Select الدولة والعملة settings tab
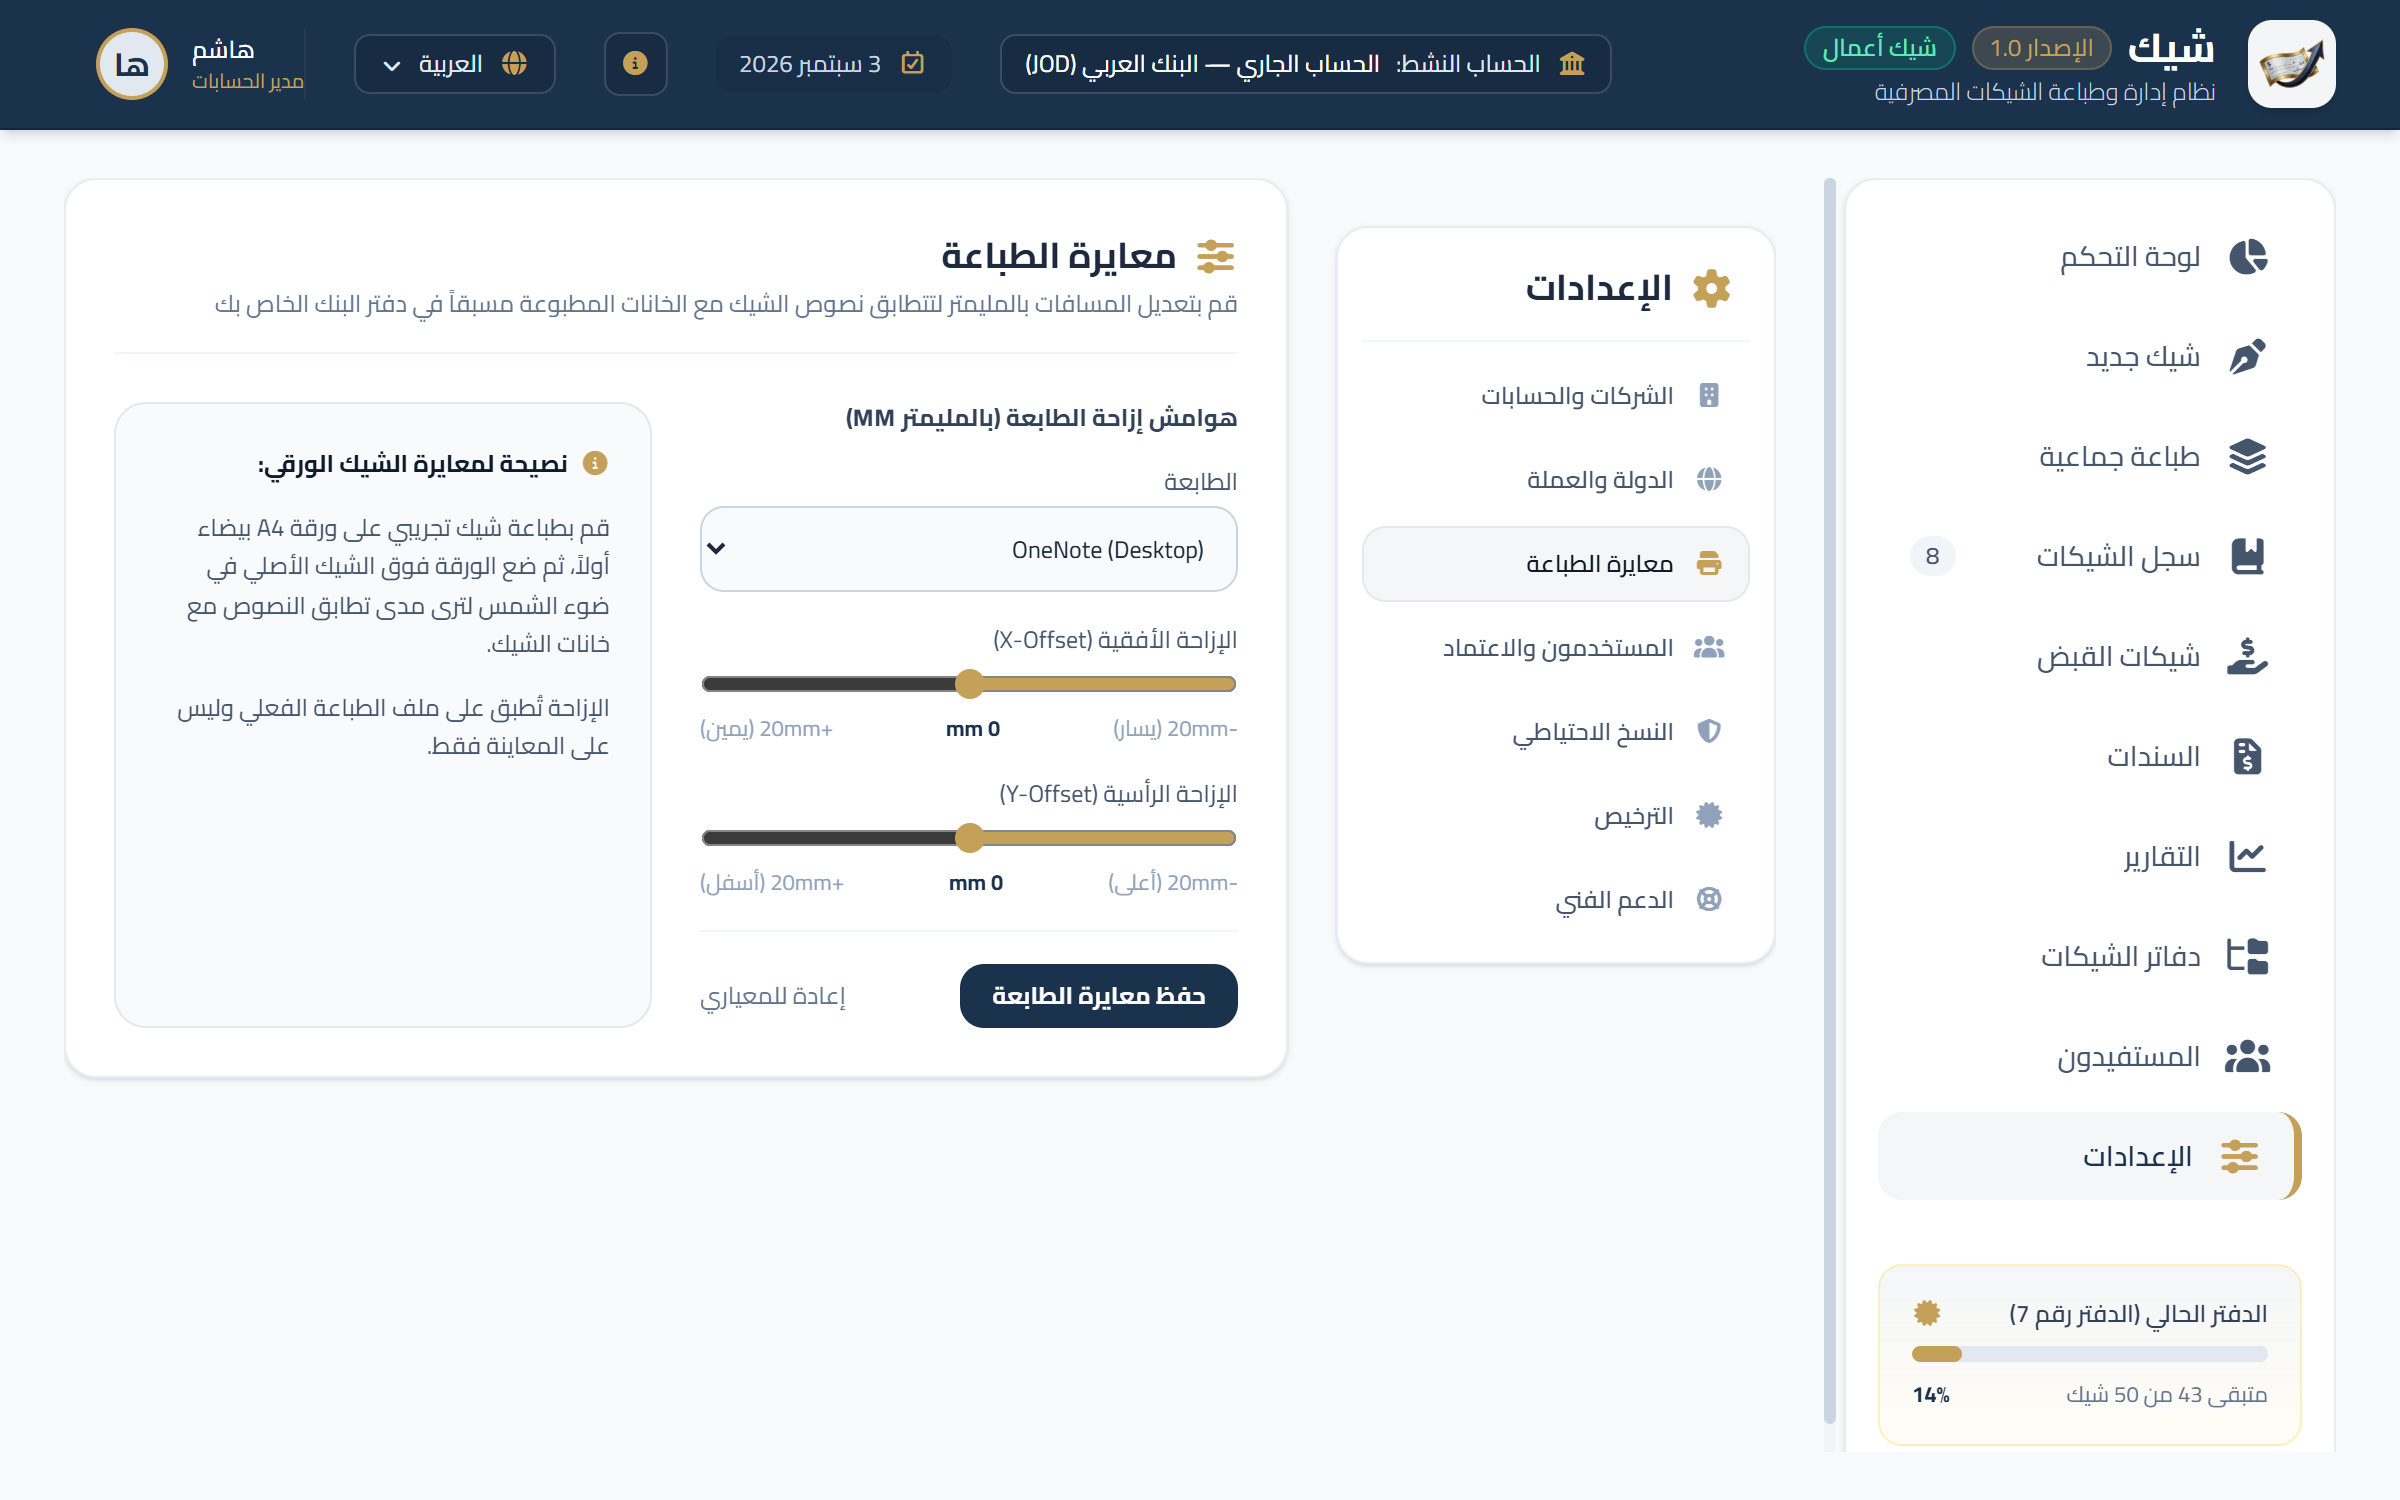 click(1555, 480)
